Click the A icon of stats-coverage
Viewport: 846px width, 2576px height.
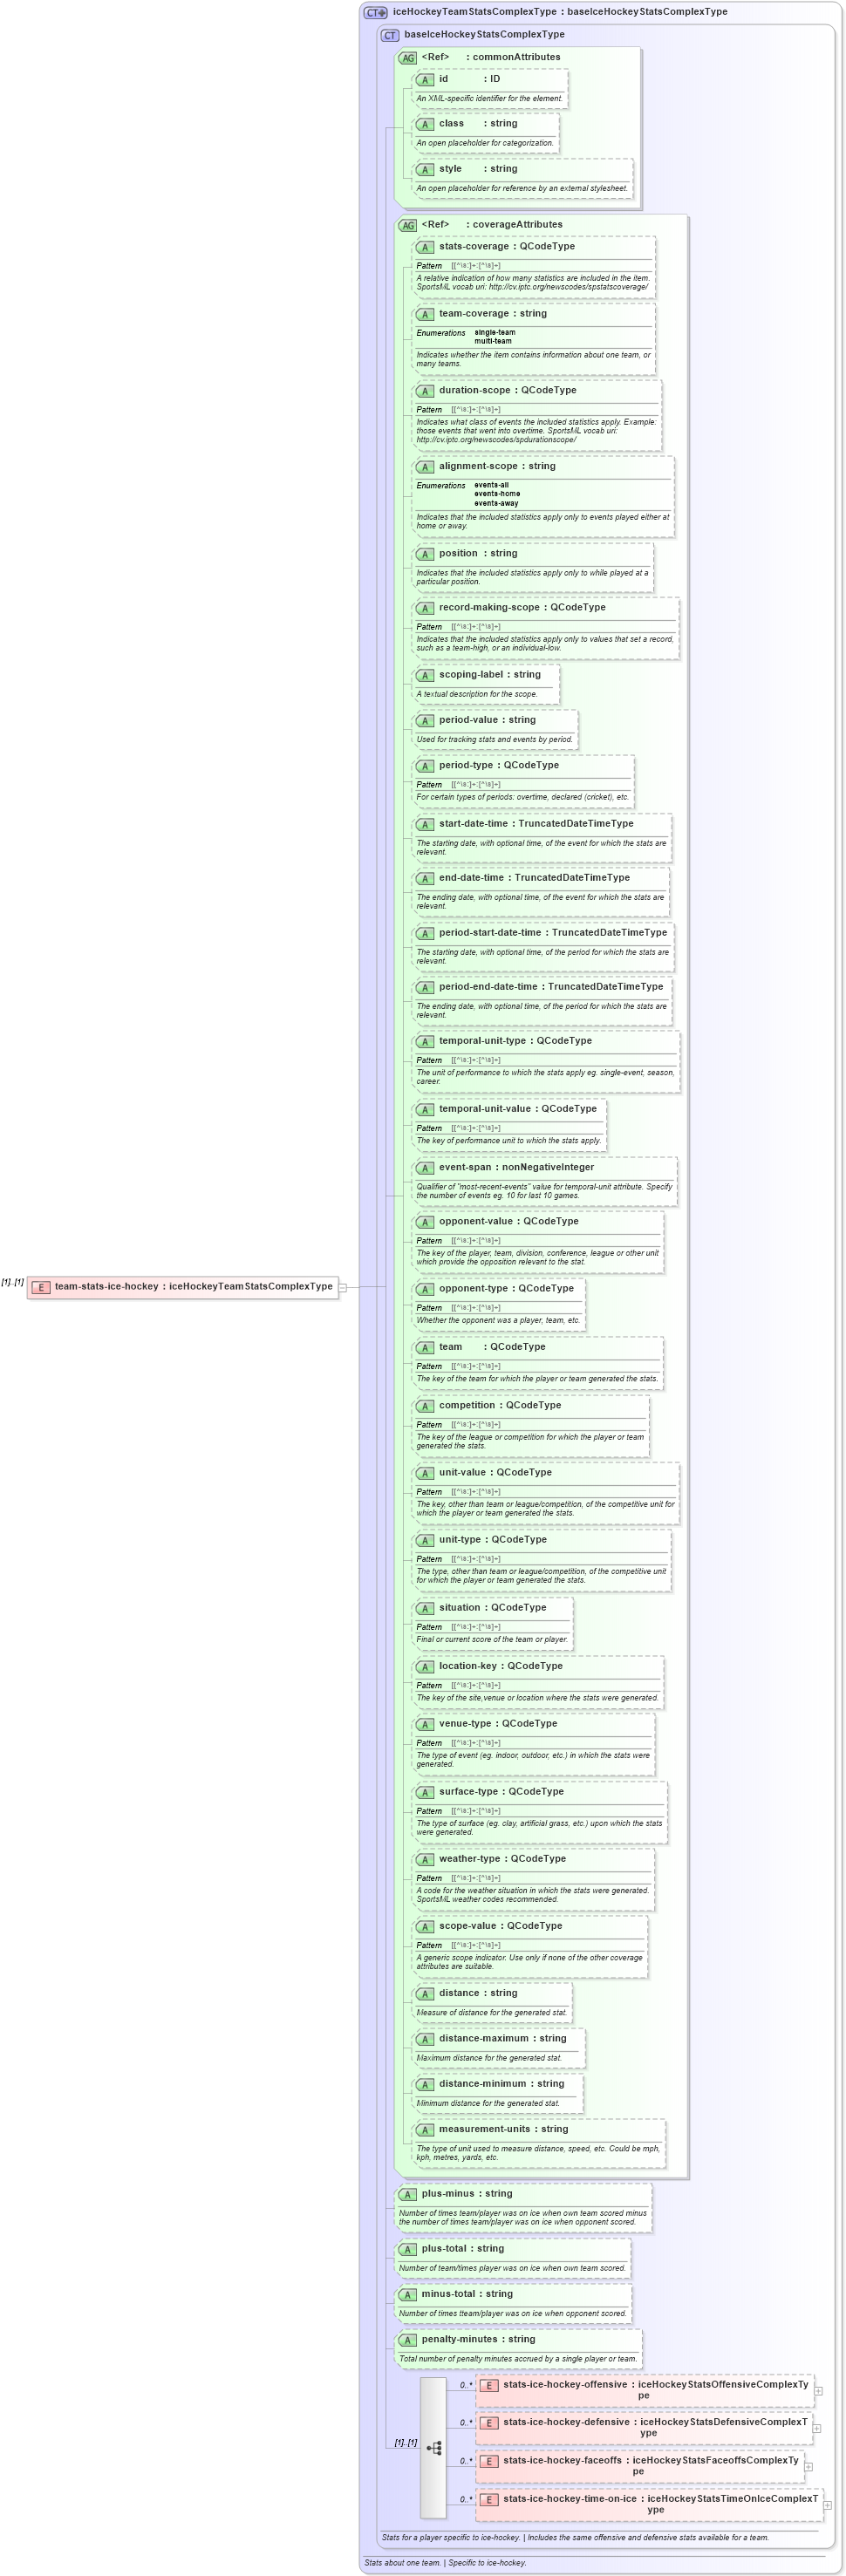point(425,247)
